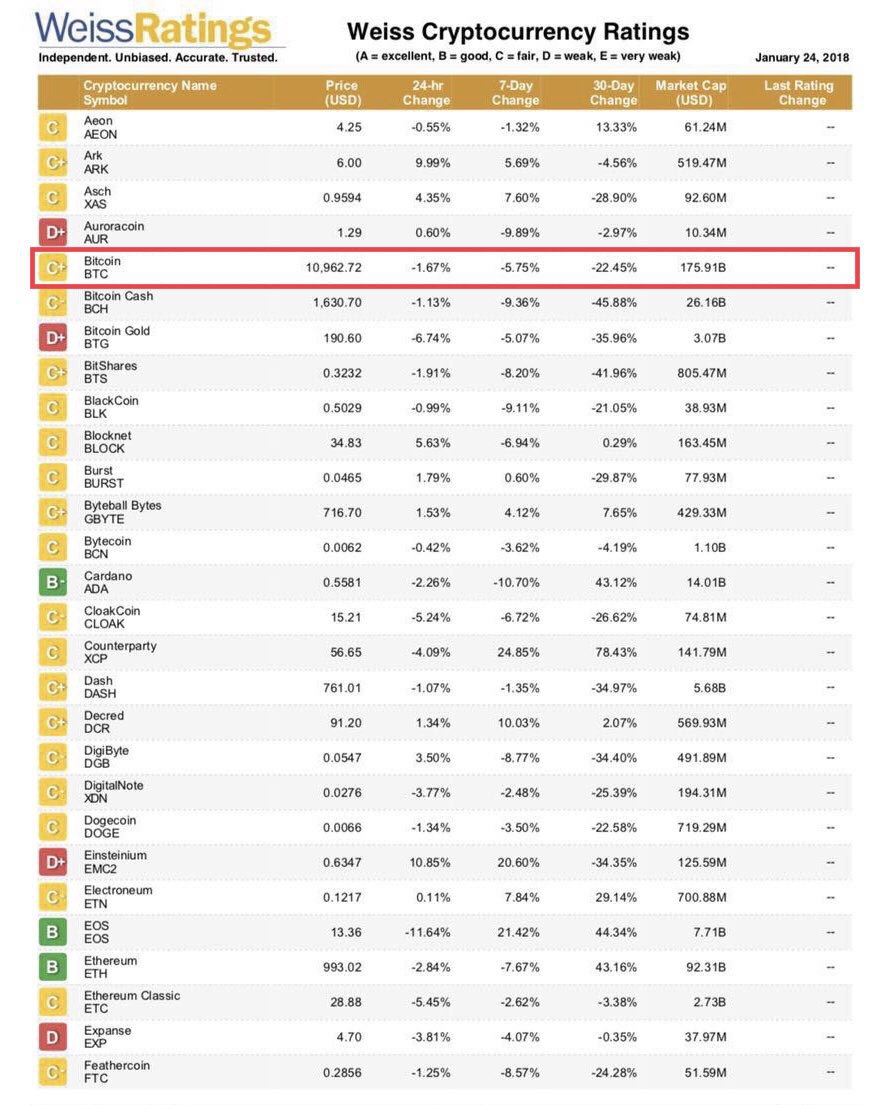Select Einsteinium's D+ rating badge

point(53,862)
